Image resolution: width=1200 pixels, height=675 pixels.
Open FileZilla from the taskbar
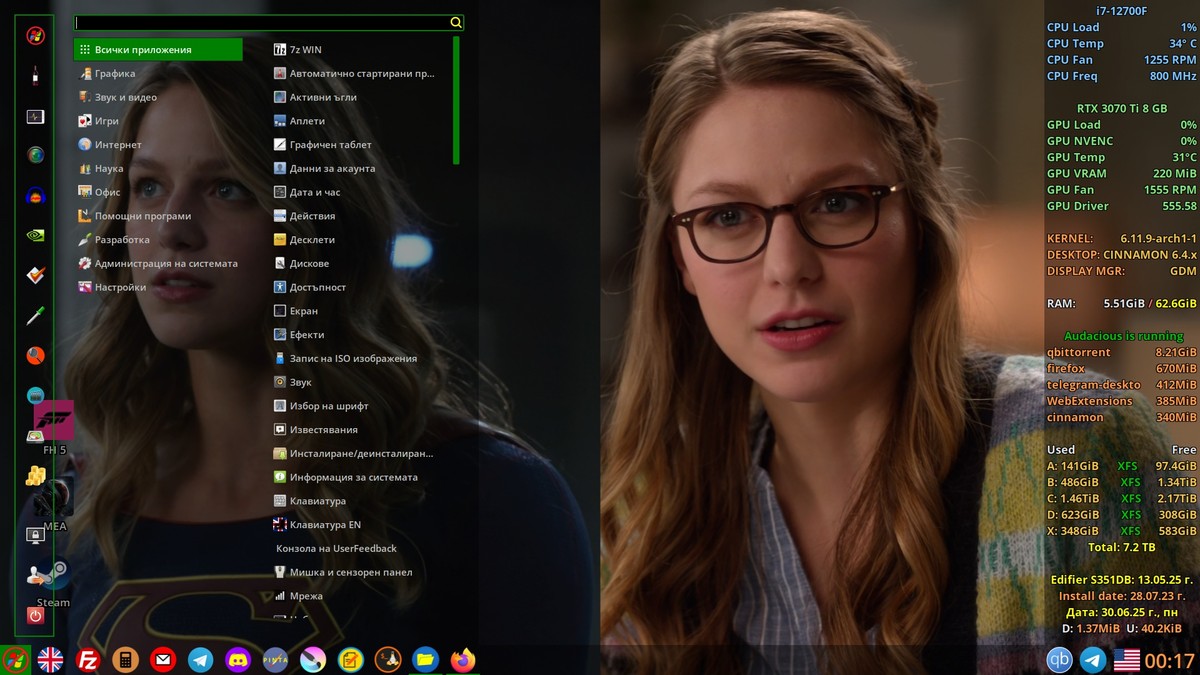click(88, 660)
